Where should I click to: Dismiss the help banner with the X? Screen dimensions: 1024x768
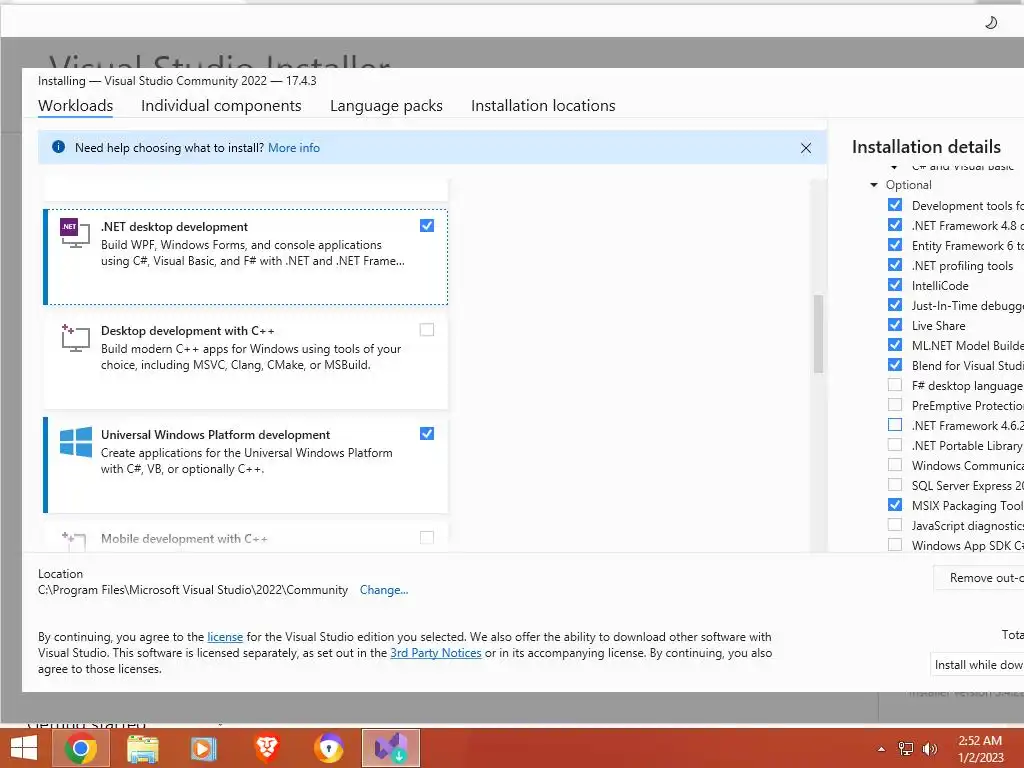tap(806, 148)
